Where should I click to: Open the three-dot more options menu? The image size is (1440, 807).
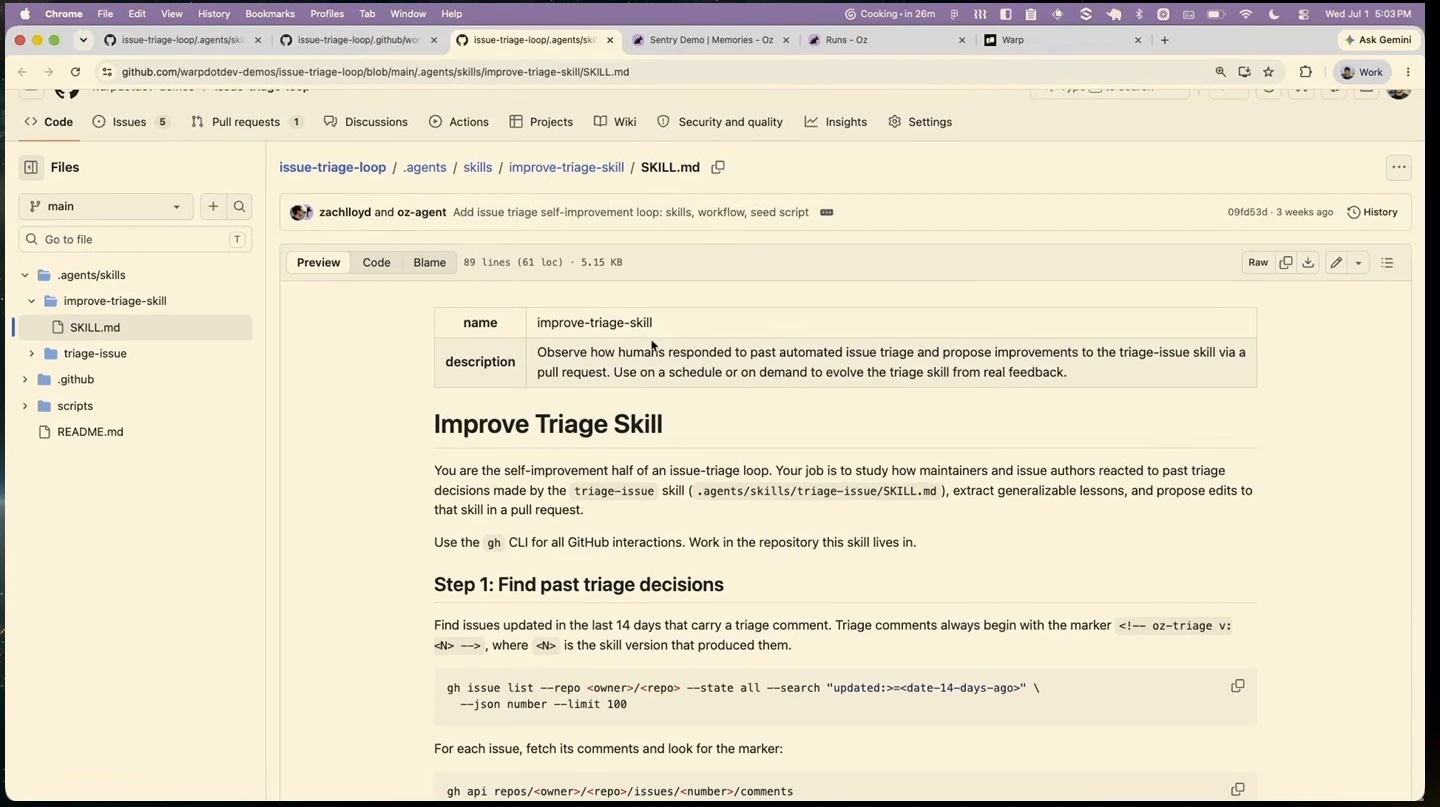[x=1399, y=167]
